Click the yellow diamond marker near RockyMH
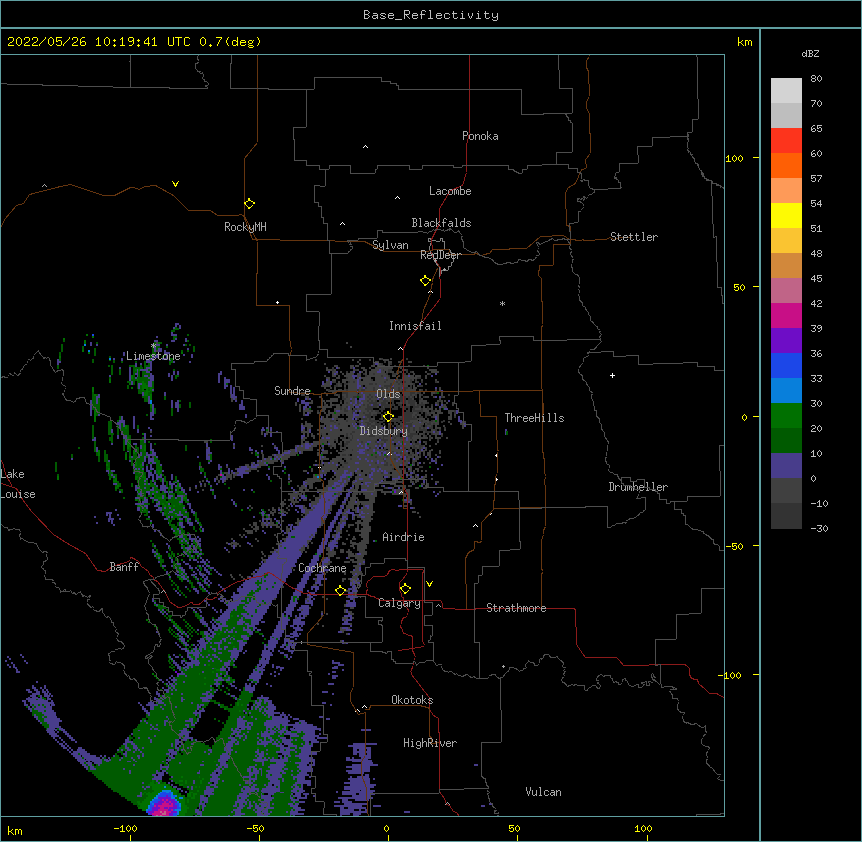This screenshot has width=862, height=842. [x=249, y=204]
